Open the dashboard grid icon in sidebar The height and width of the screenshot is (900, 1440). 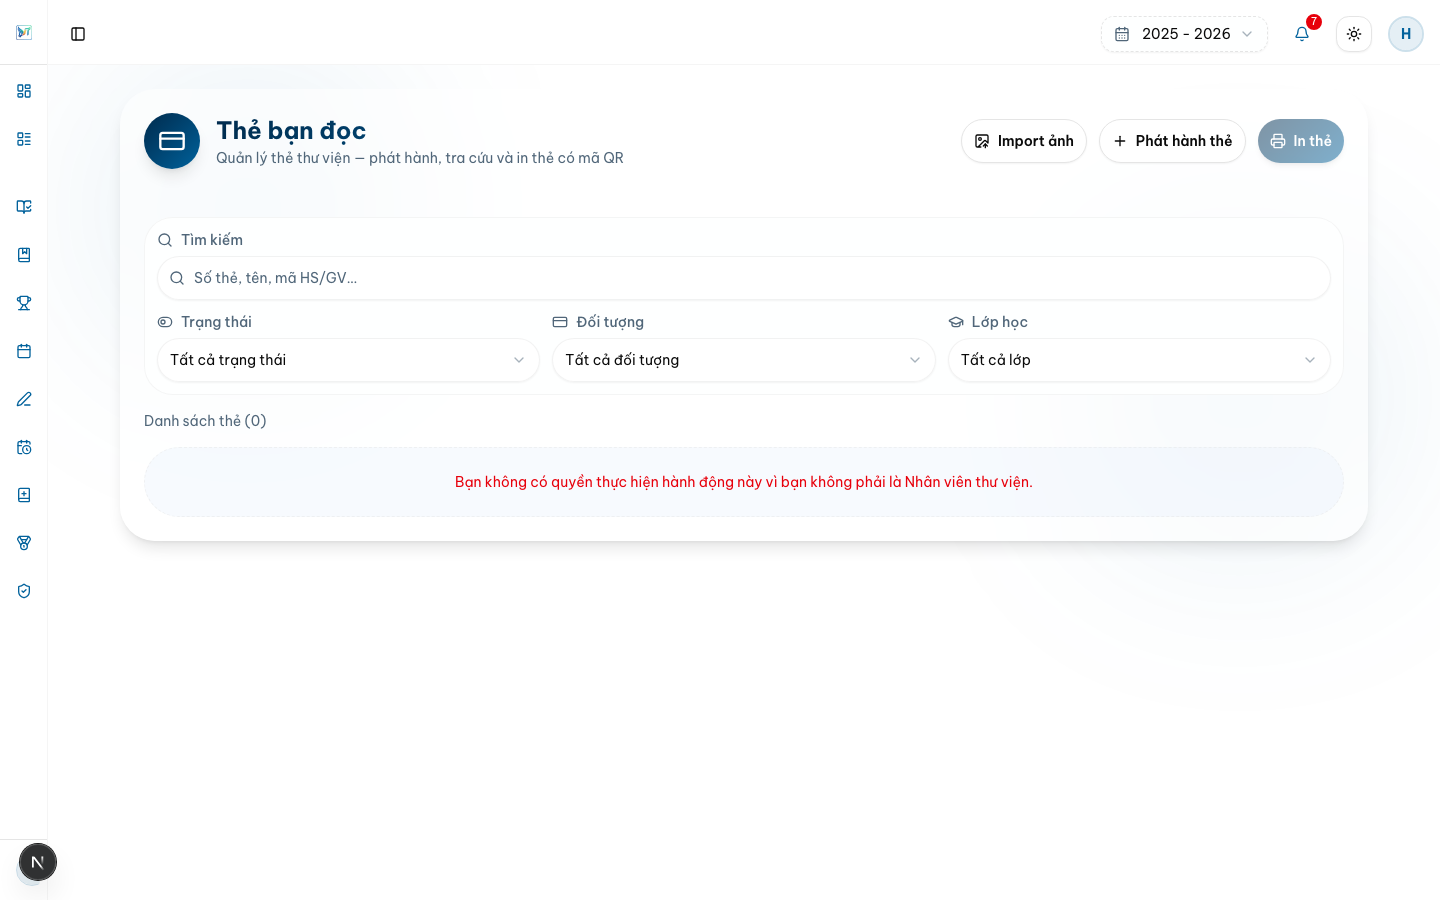pos(24,91)
